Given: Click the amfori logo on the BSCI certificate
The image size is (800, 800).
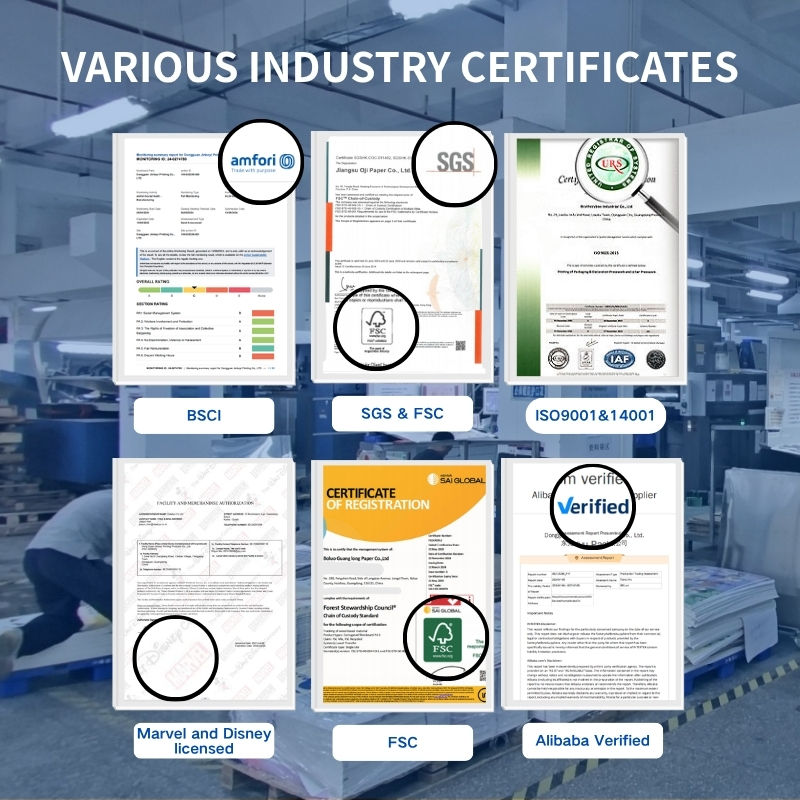Looking at the screenshot, I should [262, 163].
